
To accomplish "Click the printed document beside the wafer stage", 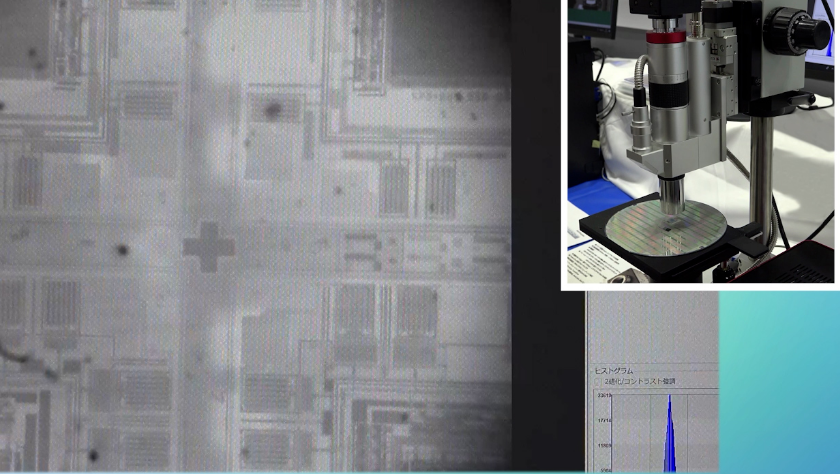I will tap(592, 264).
